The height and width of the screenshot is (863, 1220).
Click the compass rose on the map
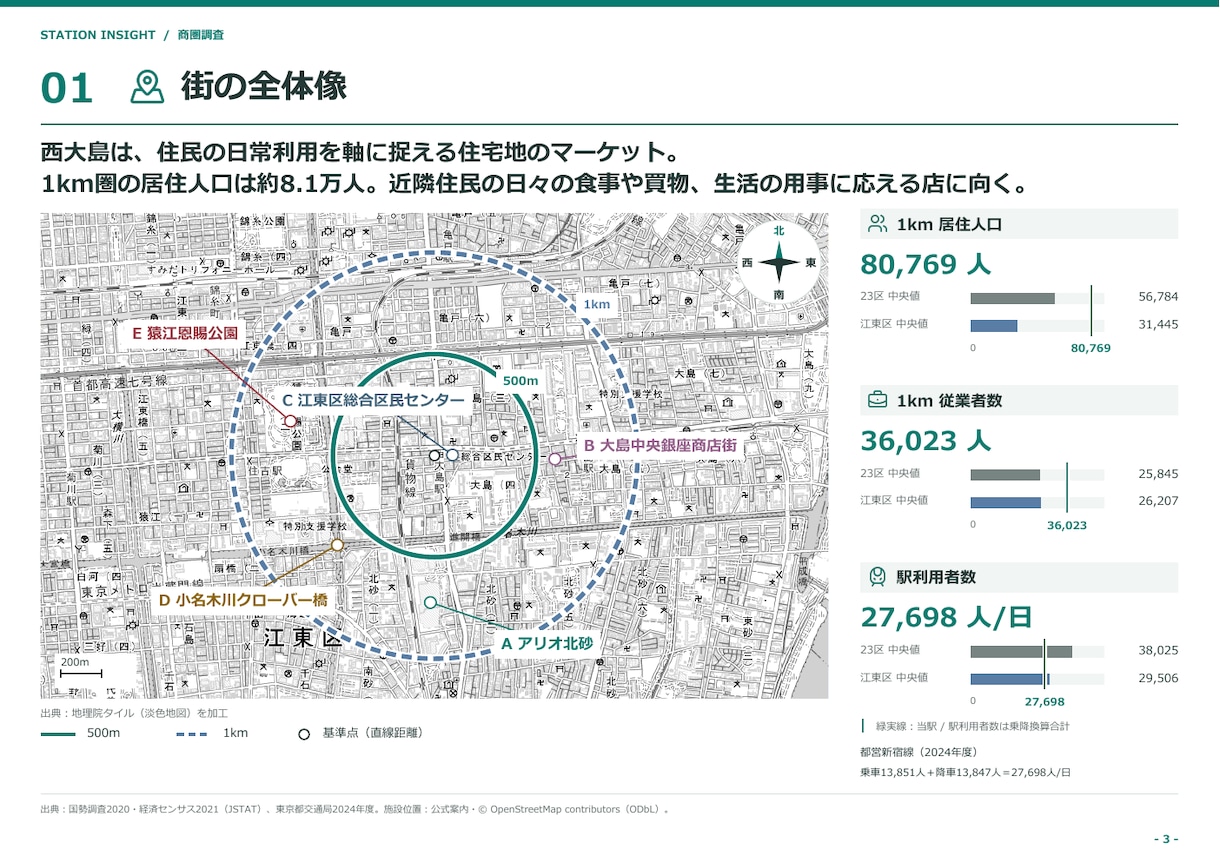[x=779, y=265]
